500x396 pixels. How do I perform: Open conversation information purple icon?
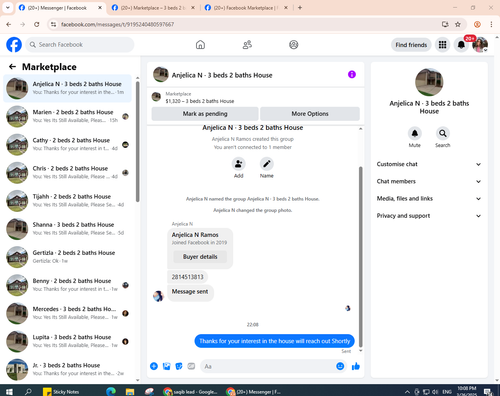point(352,74)
